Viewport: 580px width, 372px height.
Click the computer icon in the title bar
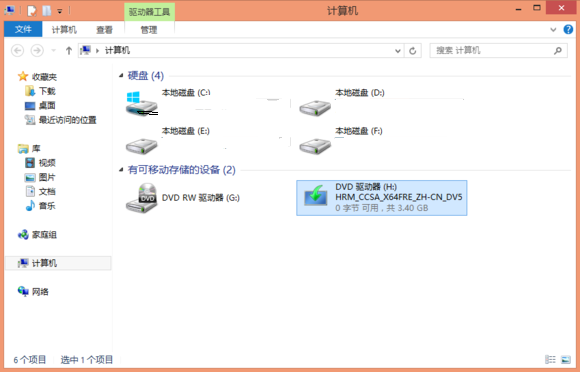tap(10, 11)
